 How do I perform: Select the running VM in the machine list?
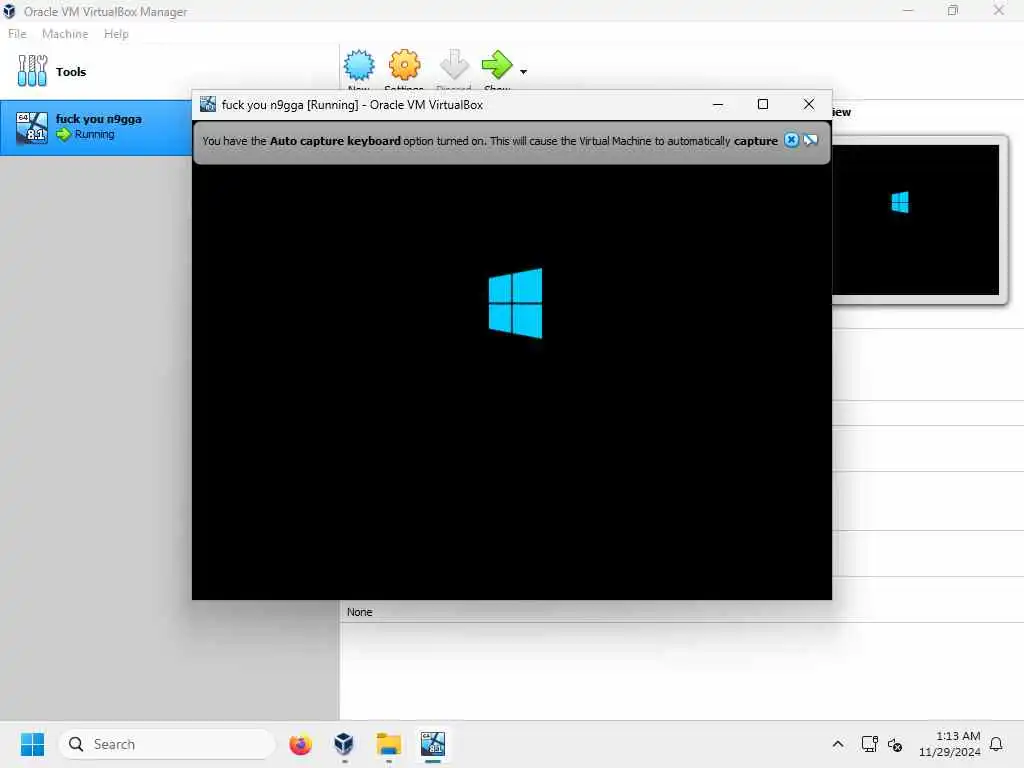click(96, 127)
